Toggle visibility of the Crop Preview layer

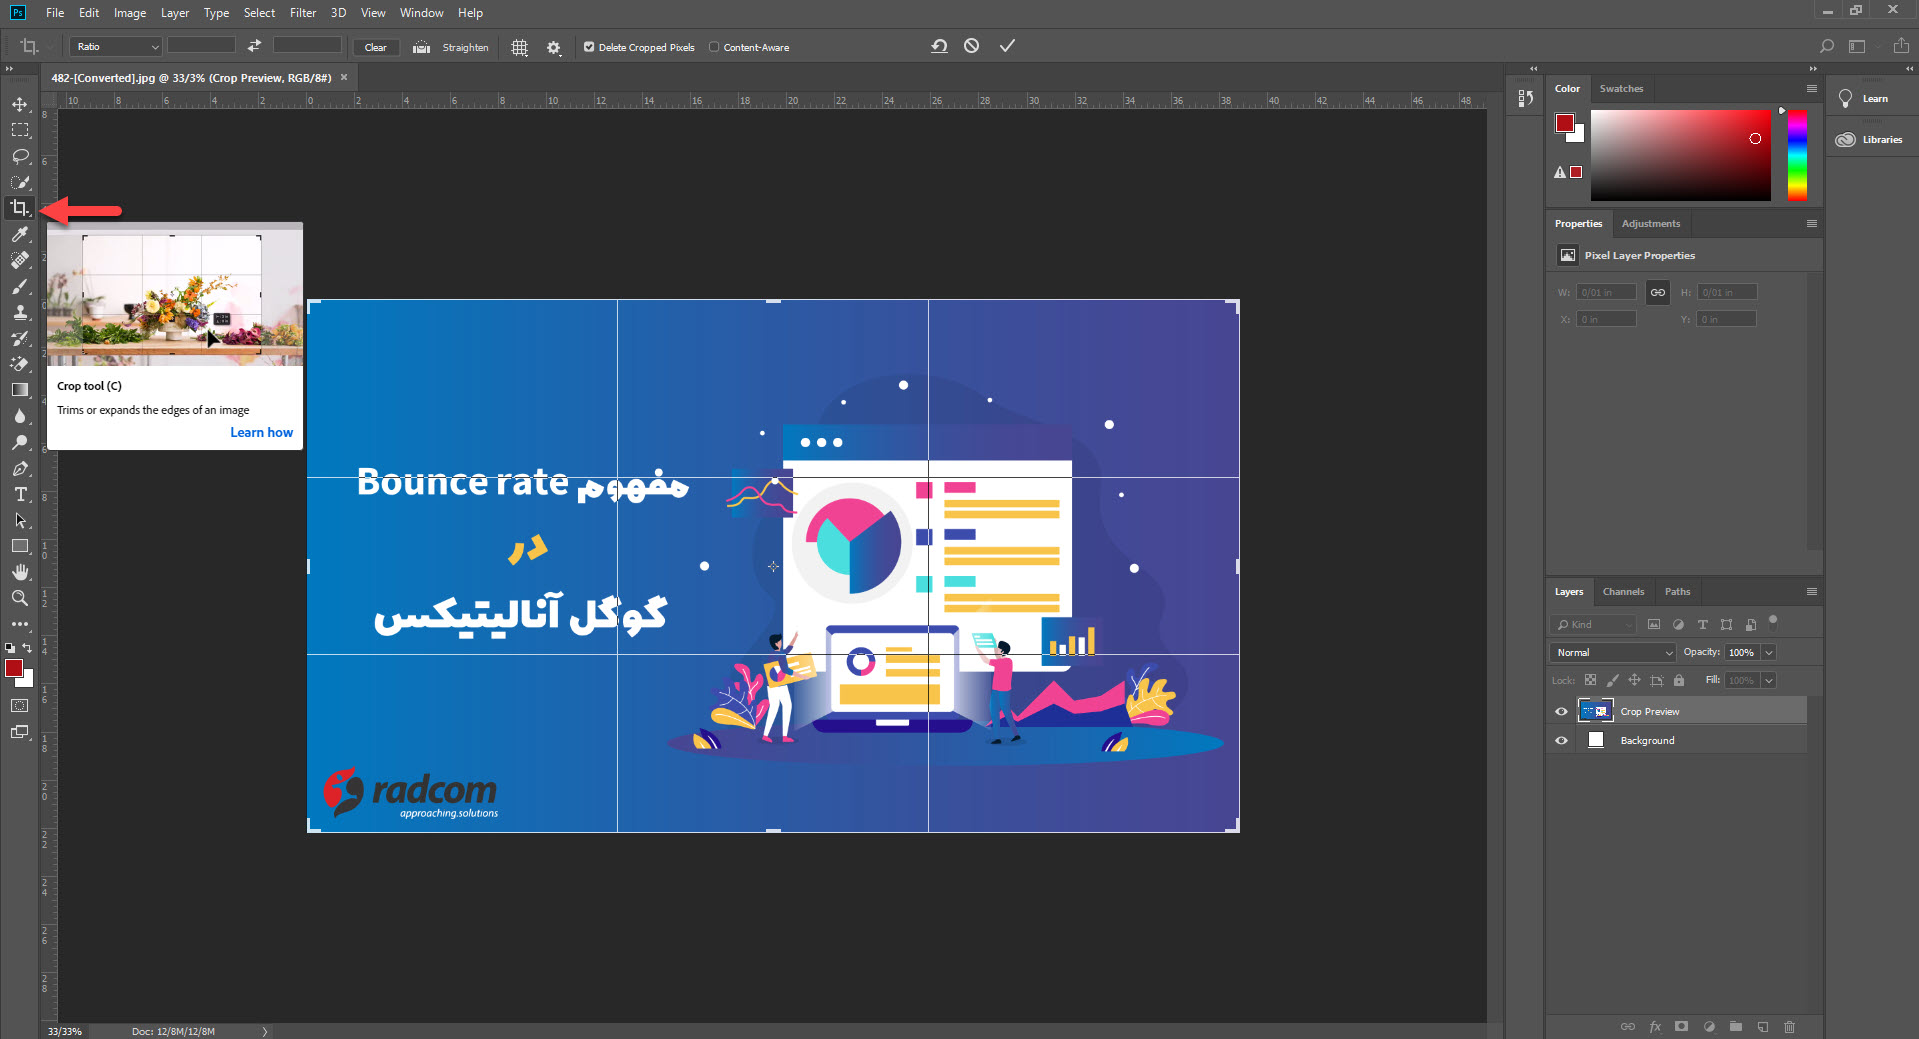[1560, 710]
